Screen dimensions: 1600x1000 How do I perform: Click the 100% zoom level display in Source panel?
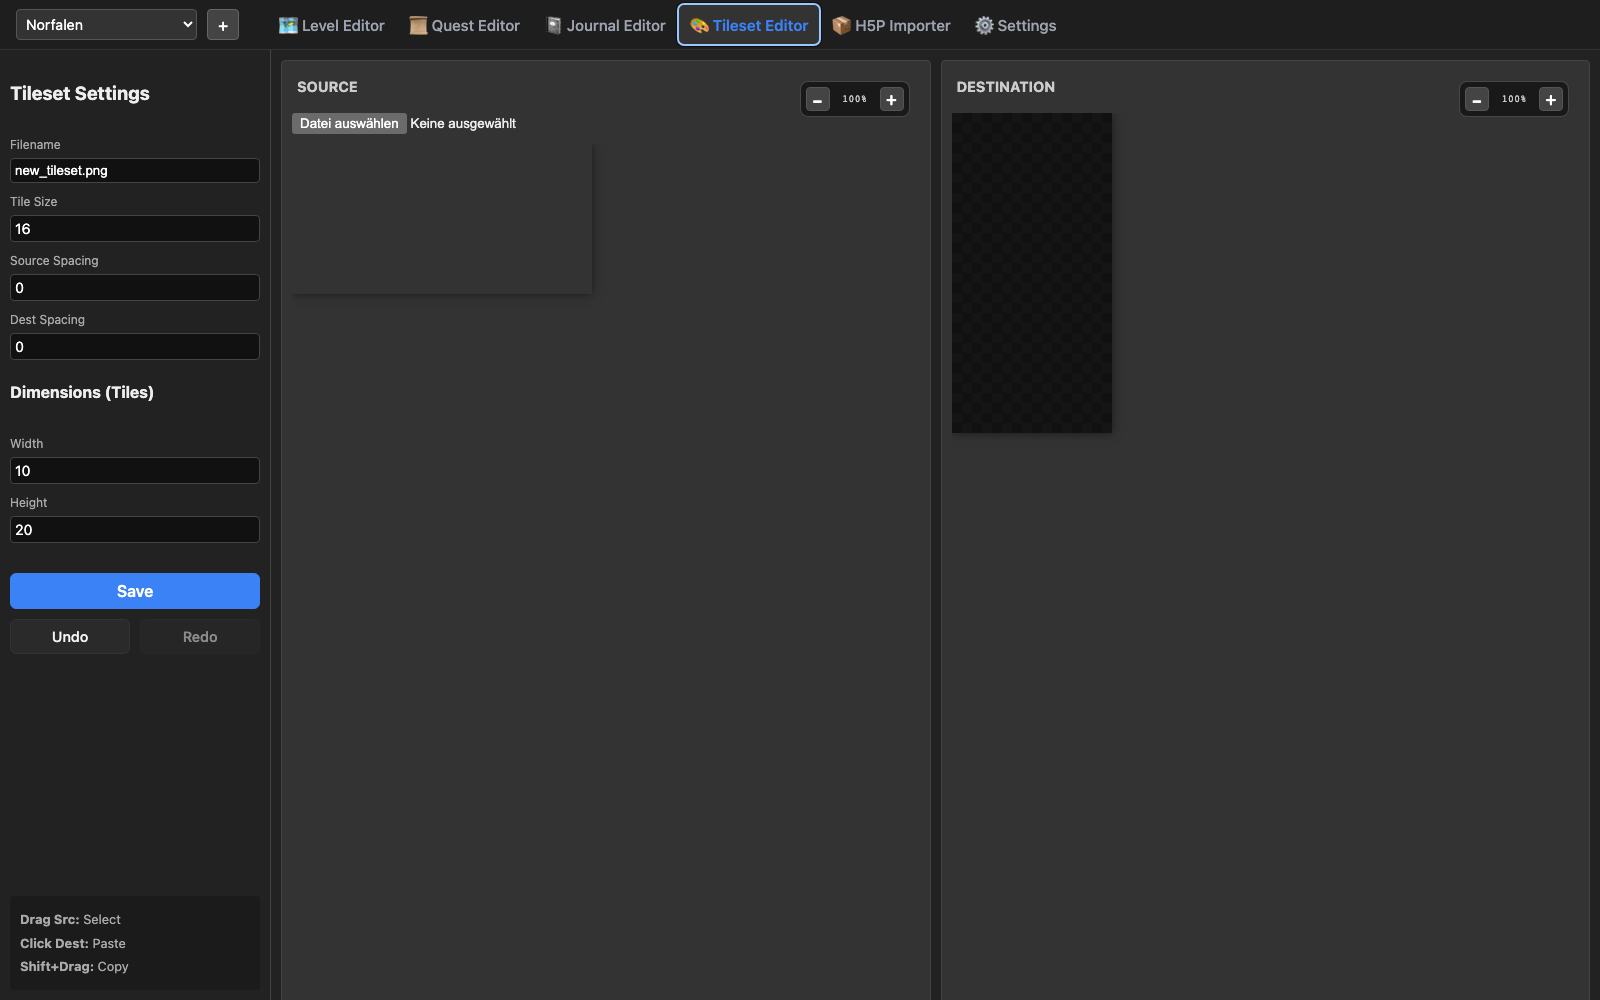855,99
